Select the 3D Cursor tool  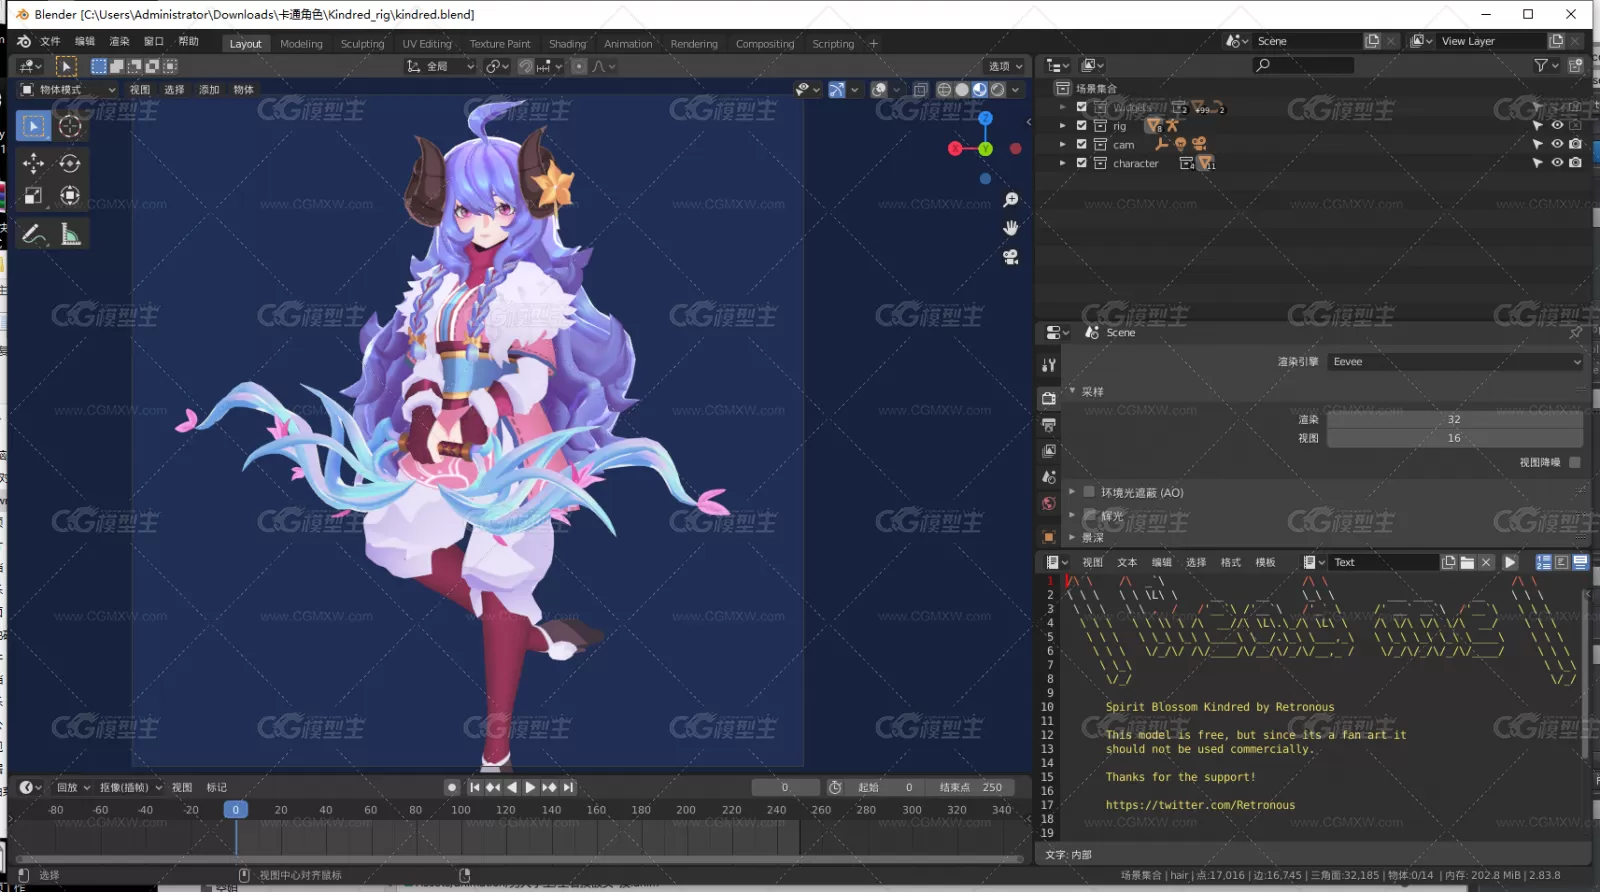(70, 126)
